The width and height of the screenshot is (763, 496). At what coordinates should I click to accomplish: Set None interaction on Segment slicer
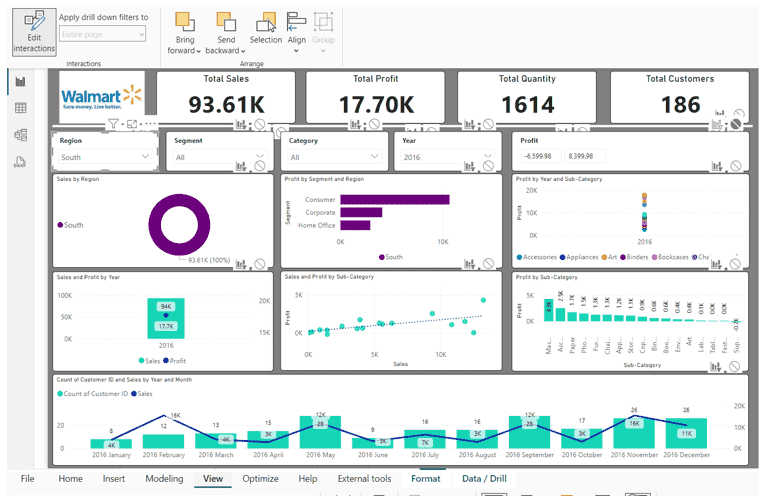[x=260, y=166]
